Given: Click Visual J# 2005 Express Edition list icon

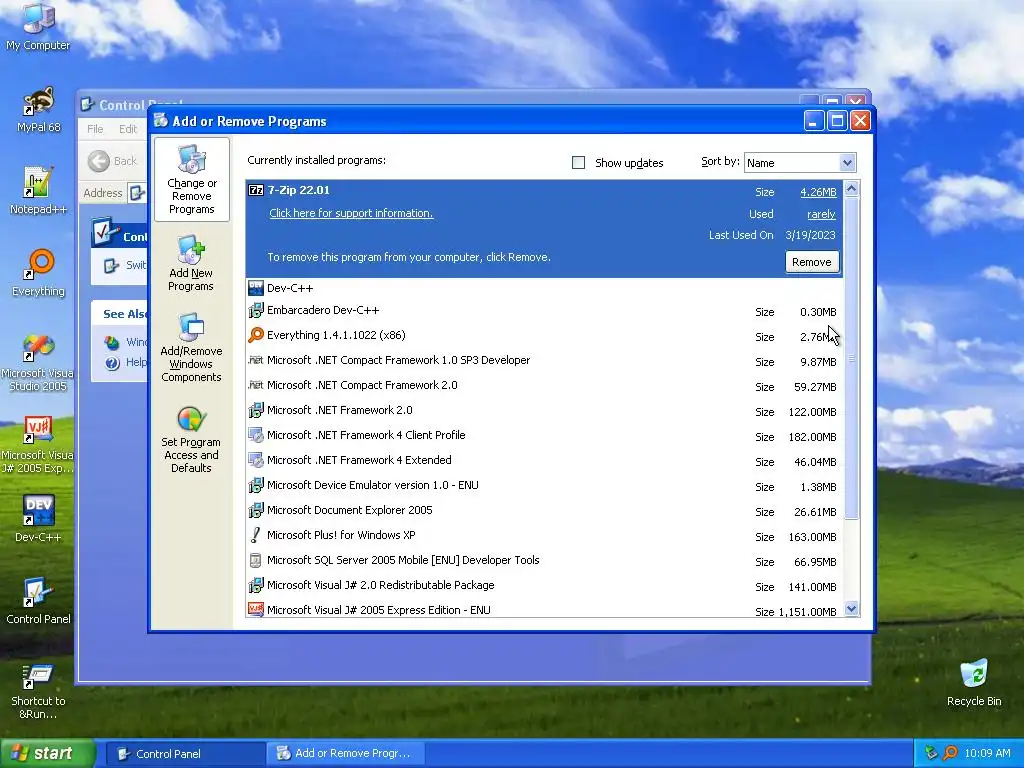Looking at the screenshot, I should point(256,609).
